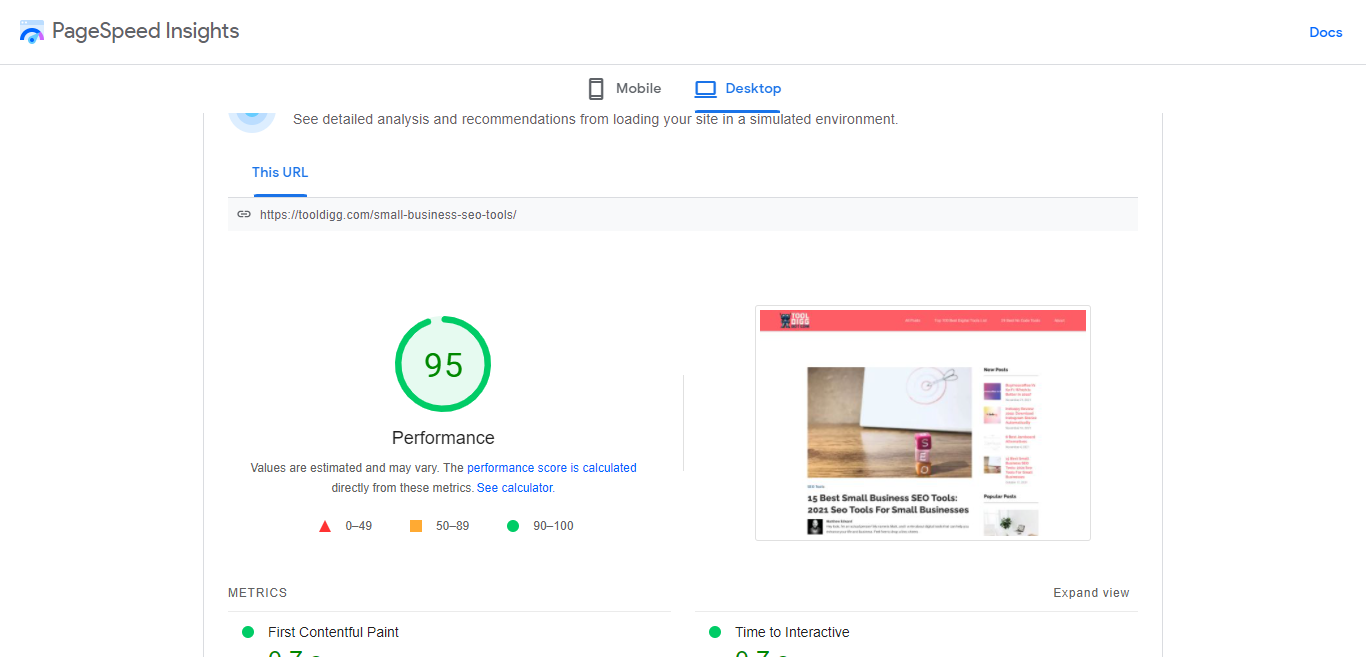Click the tooldigg.com URL text
This screenshot has height=657, width=1366.
388,214
